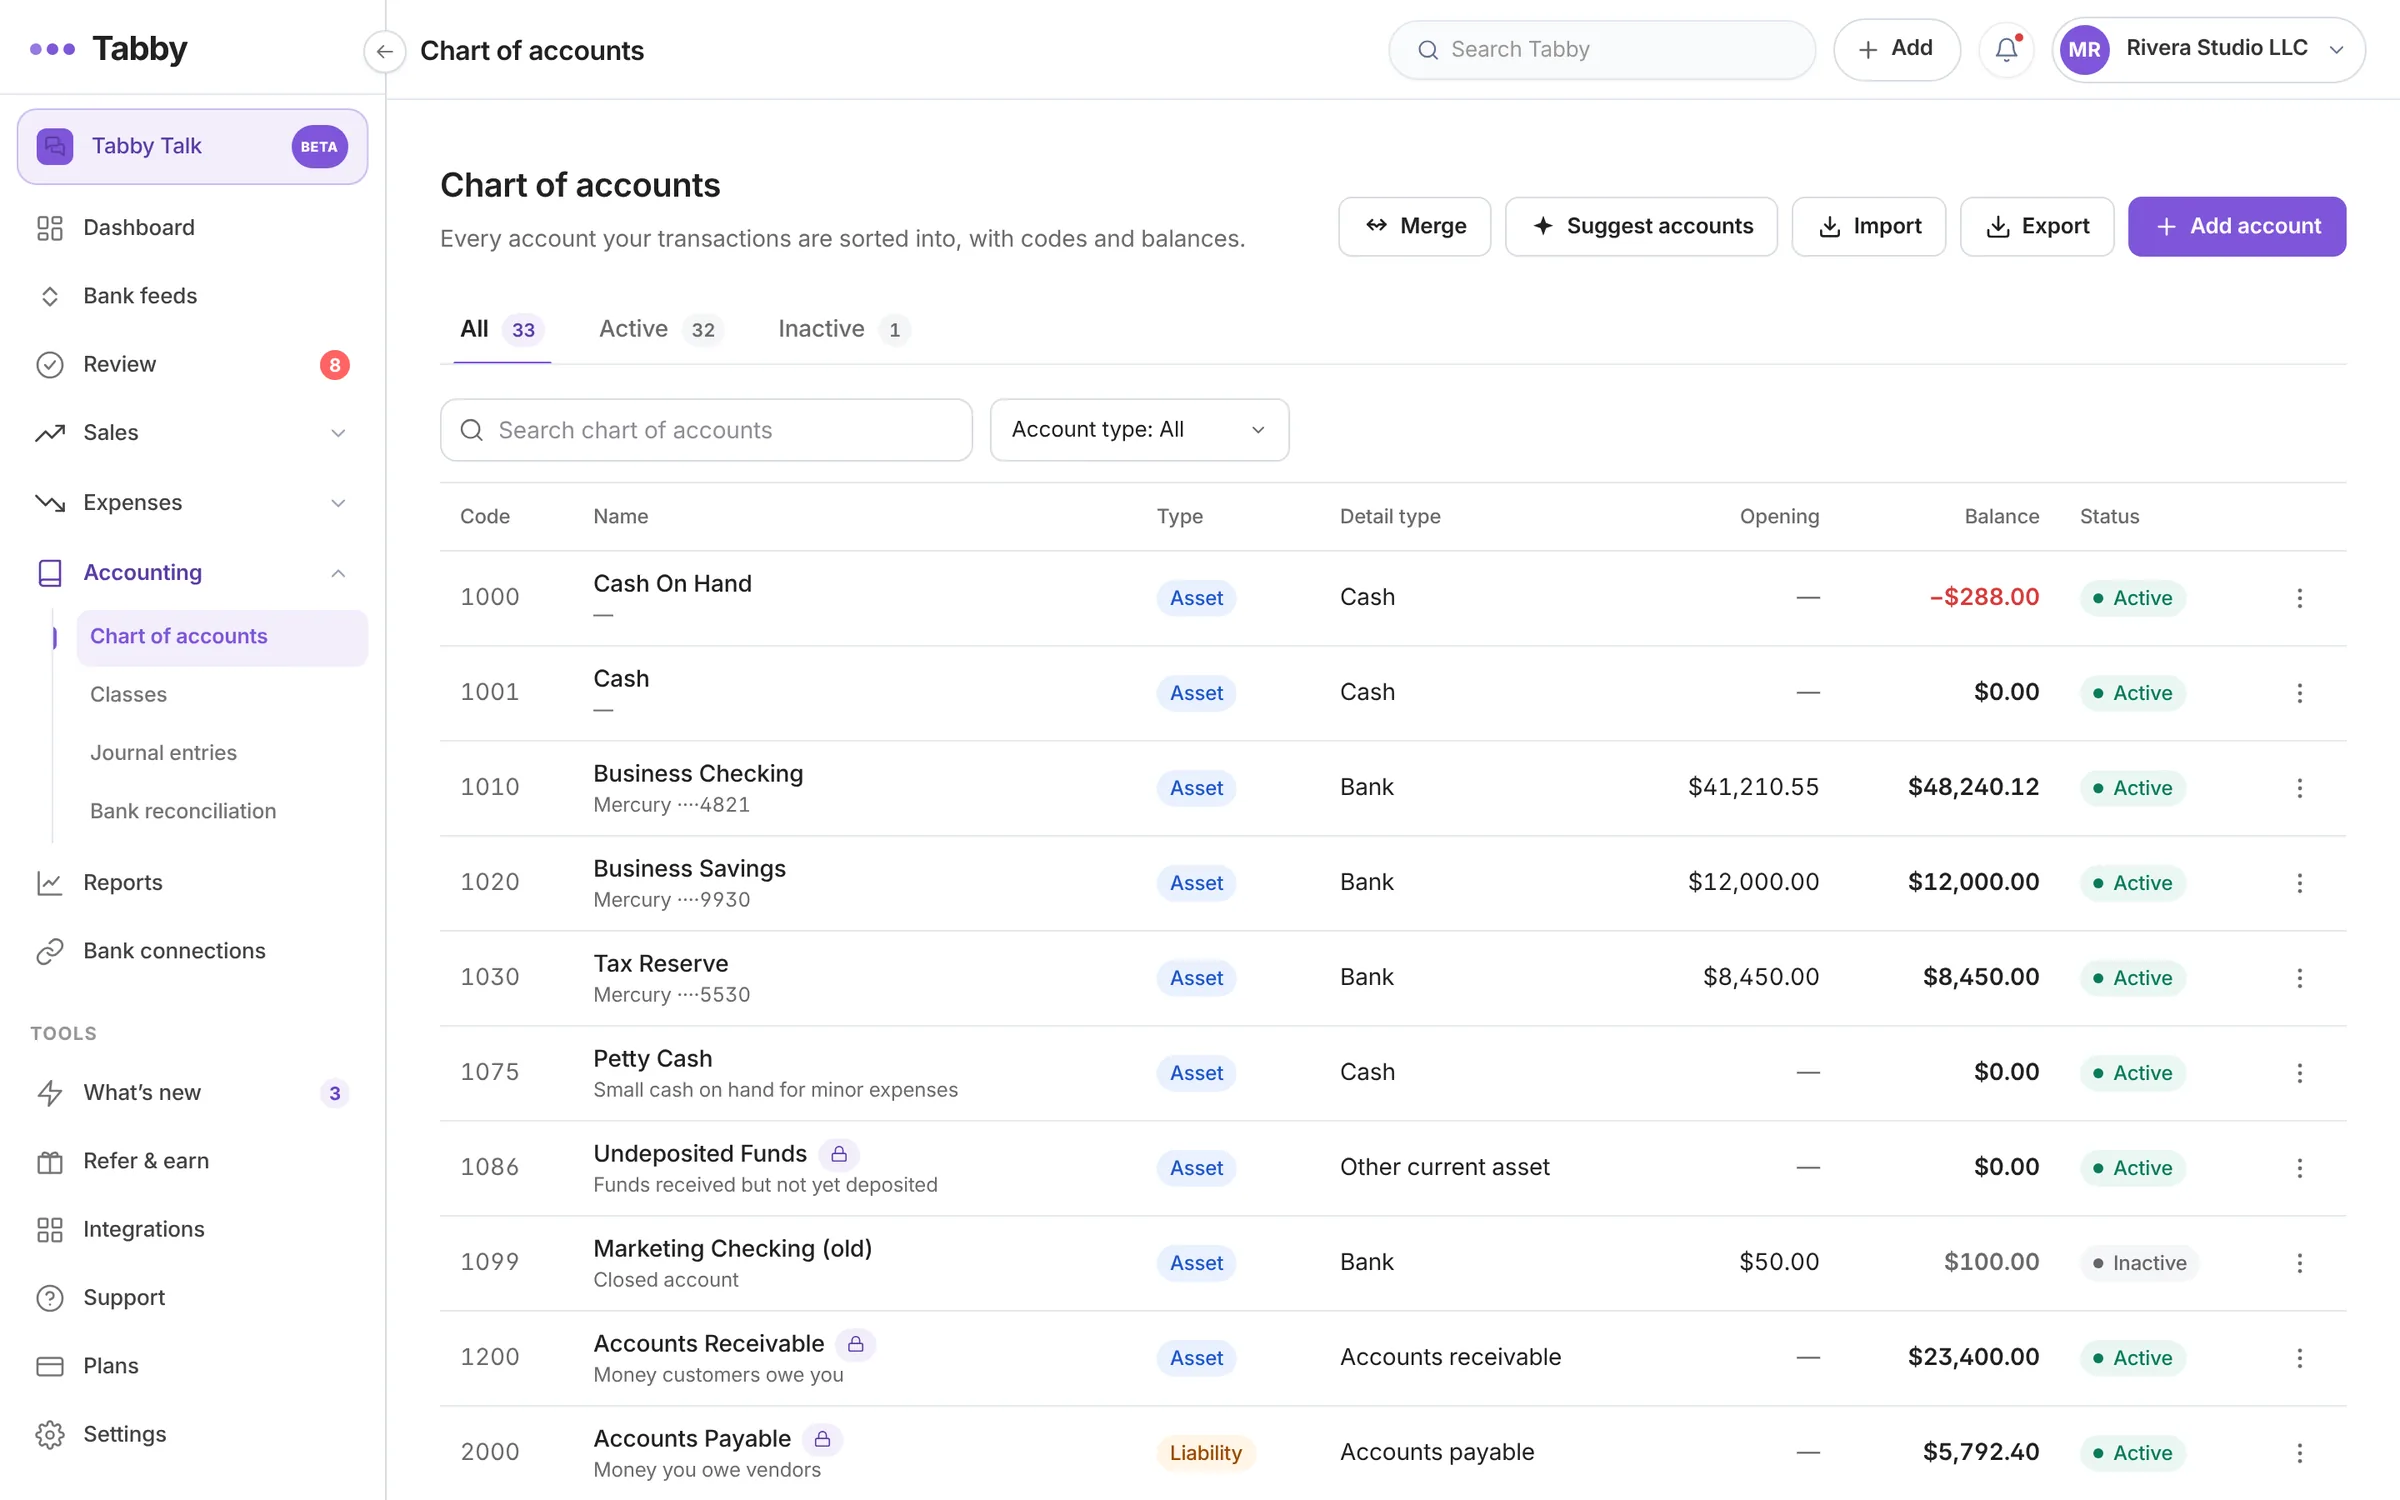
Task: Expand the Sales menu
Action: point(192,433)
